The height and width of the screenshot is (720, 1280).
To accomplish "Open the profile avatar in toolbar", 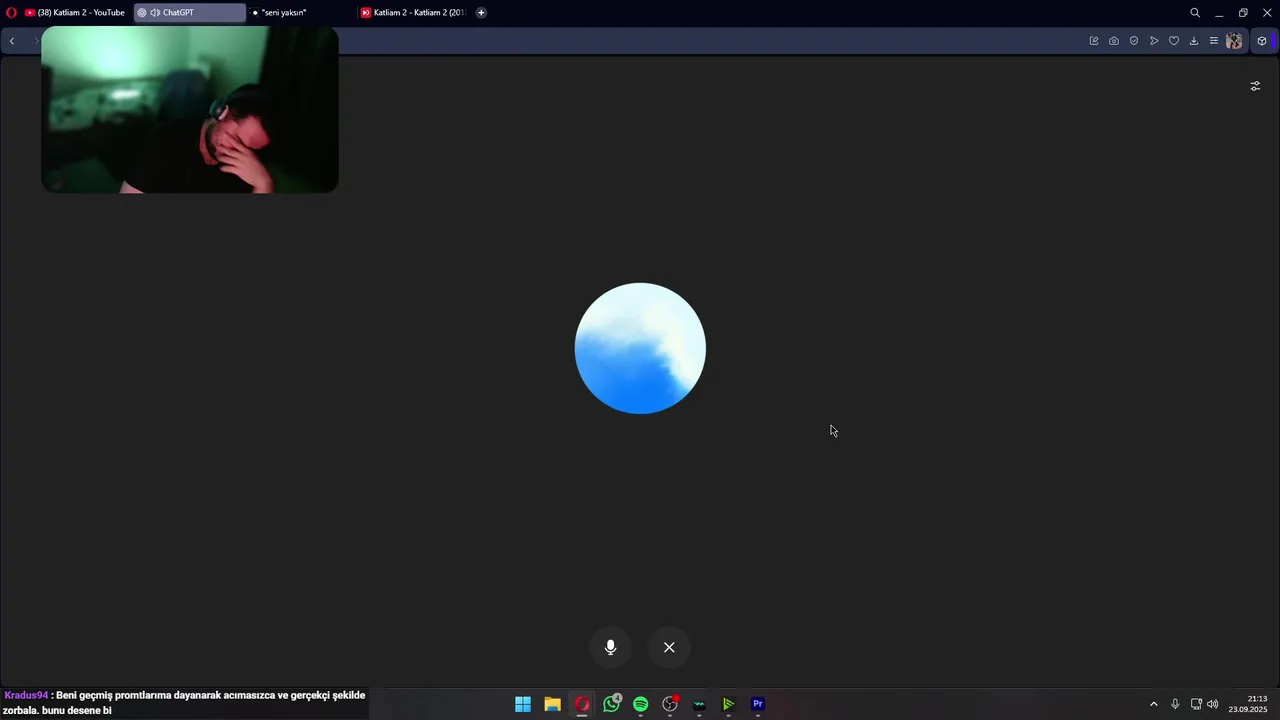I will (x=1234, y=41).
